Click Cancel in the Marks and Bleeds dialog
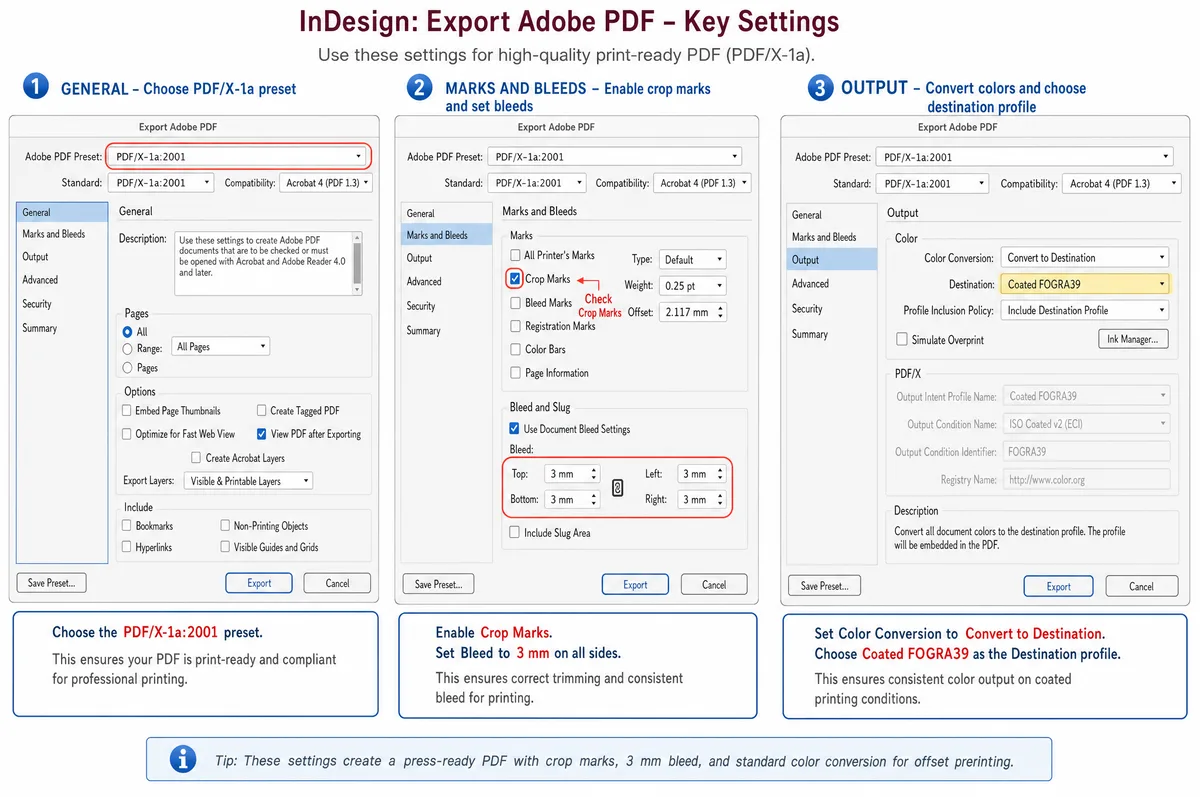Screen dimensions: 1200x797 pos(714,585)
